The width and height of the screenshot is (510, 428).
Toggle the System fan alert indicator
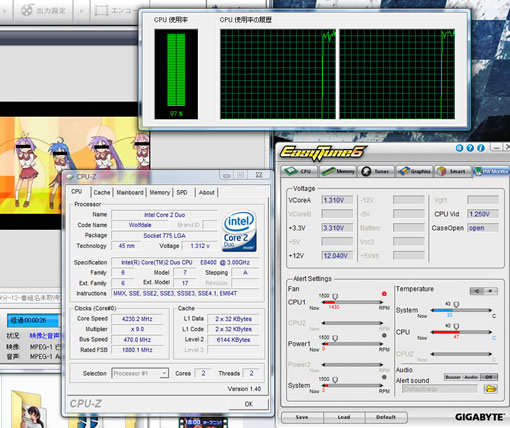tap(384, 377)
